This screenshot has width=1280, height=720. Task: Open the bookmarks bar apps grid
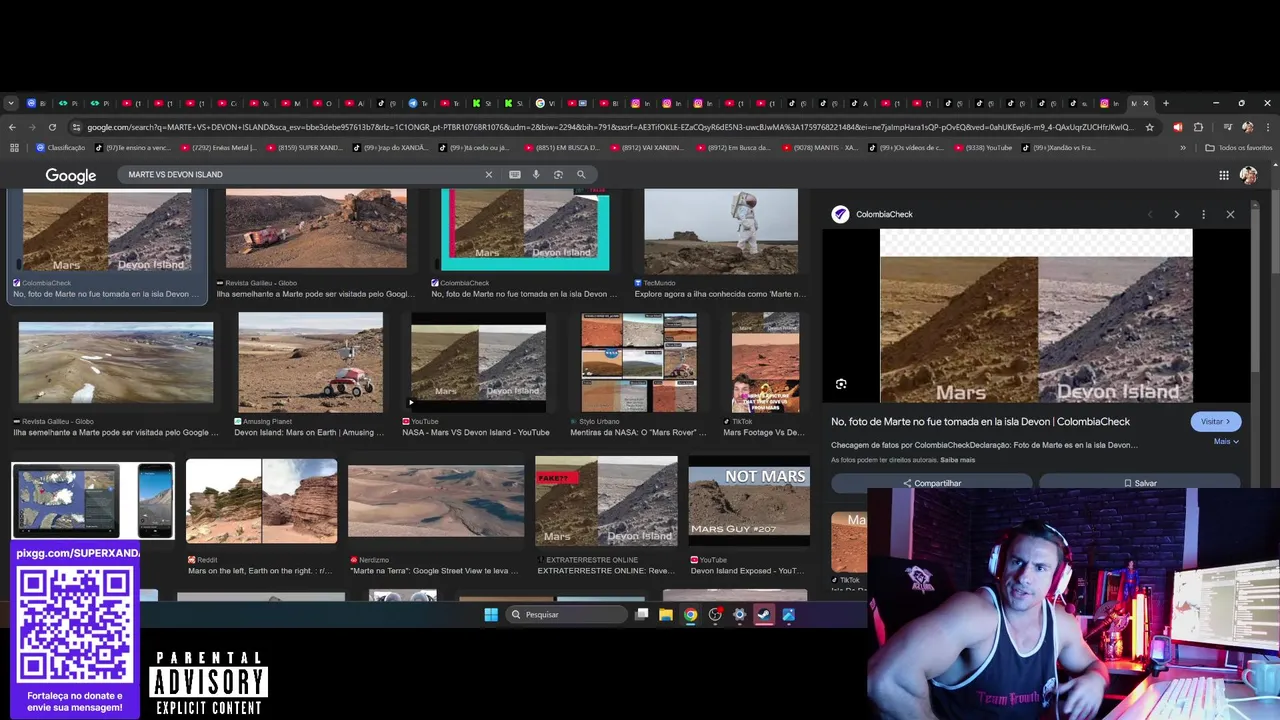point(14,148)
